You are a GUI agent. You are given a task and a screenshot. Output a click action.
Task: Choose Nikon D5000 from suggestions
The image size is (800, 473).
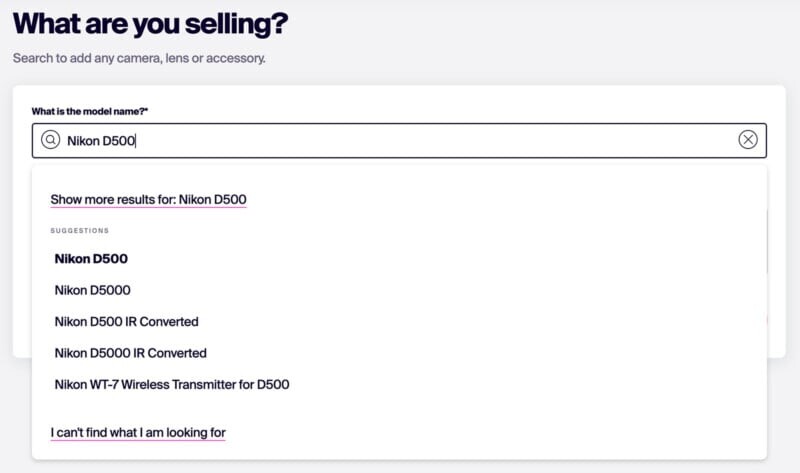pos(93,290)
